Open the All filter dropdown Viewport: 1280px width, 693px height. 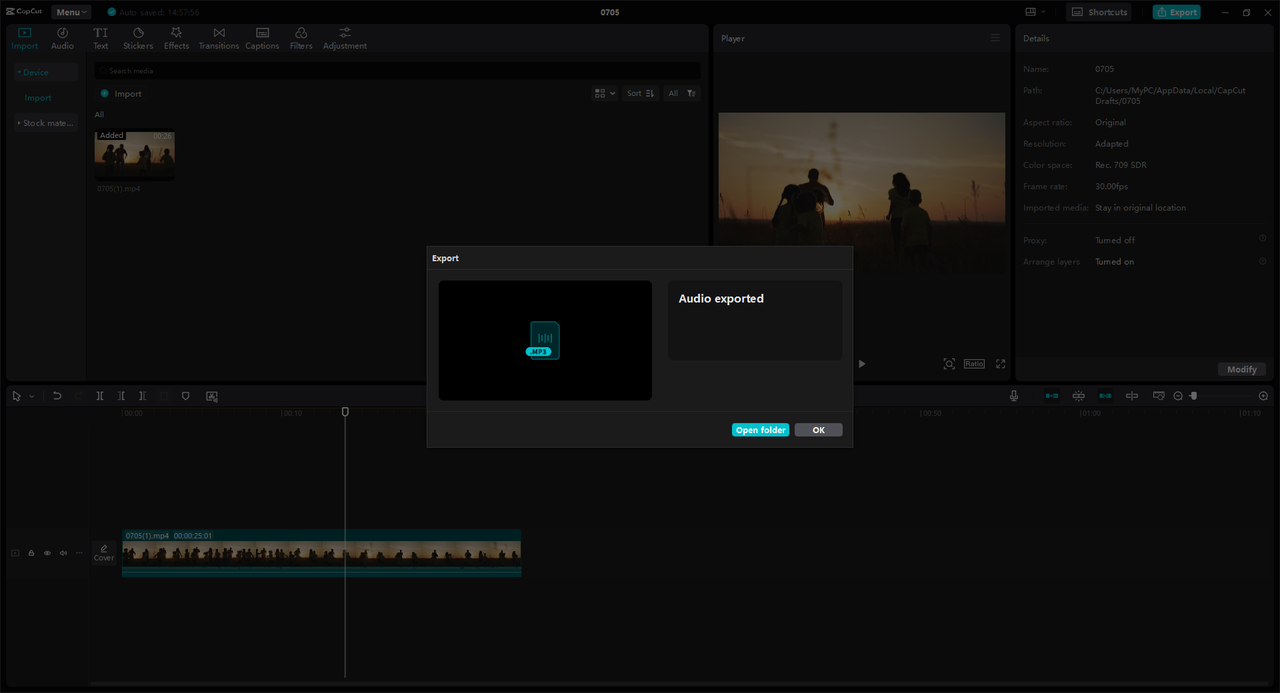(682, 93)
